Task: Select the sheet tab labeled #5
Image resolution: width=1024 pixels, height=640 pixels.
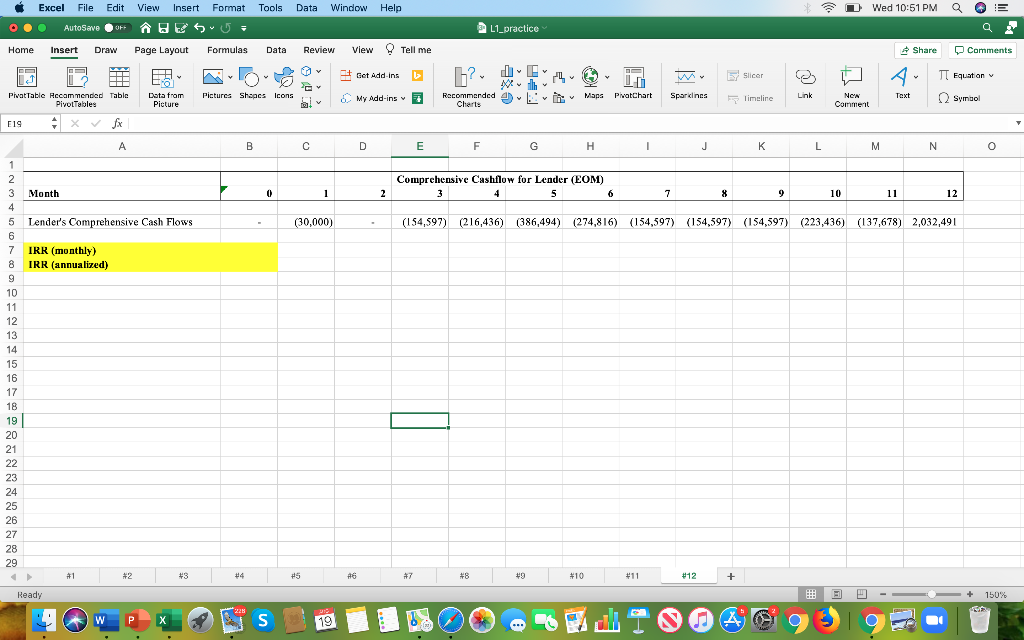Action: pyautogui.click(x=294, y=575)
